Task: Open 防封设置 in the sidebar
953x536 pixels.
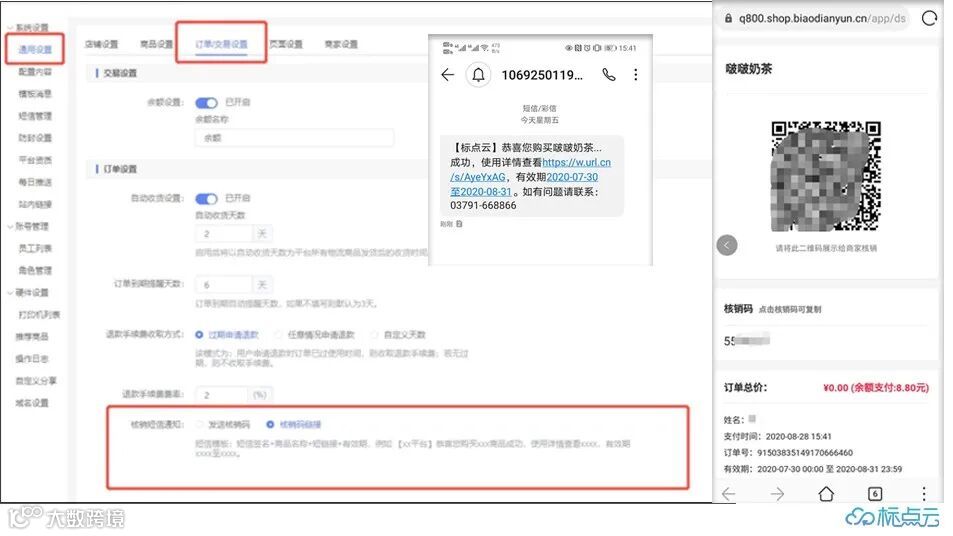Action: pos(35,138)
